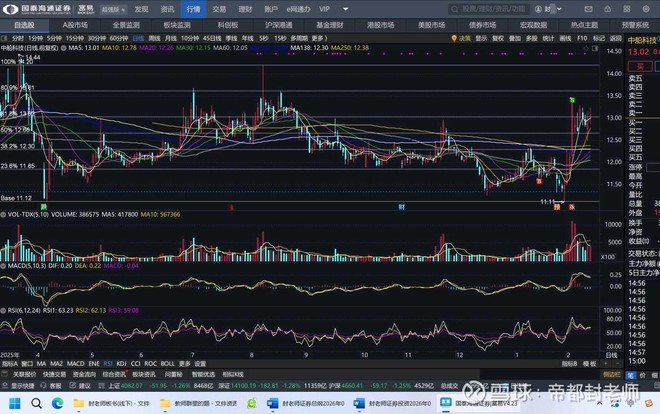Open settings gear icon in top right
Screen dimensions: 660x414
[646, 9]
